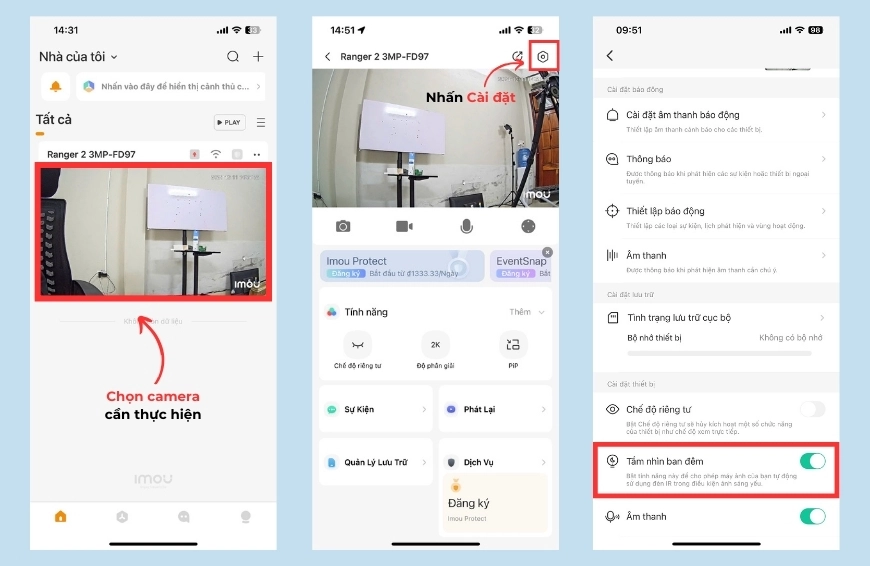The image size is (870, 566).
Task: Tap the 'Nhấn vào đây để hiển thị' banner
Action: [x=171, y=86]
